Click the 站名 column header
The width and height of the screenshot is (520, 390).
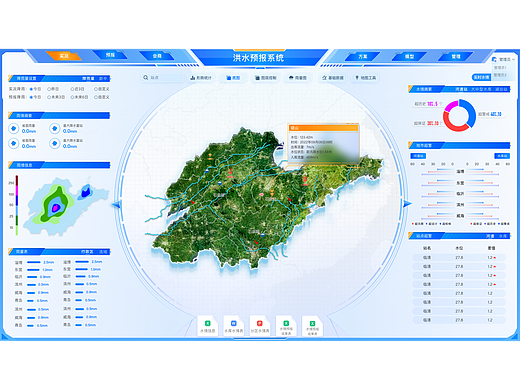click(x=427, y=248)
